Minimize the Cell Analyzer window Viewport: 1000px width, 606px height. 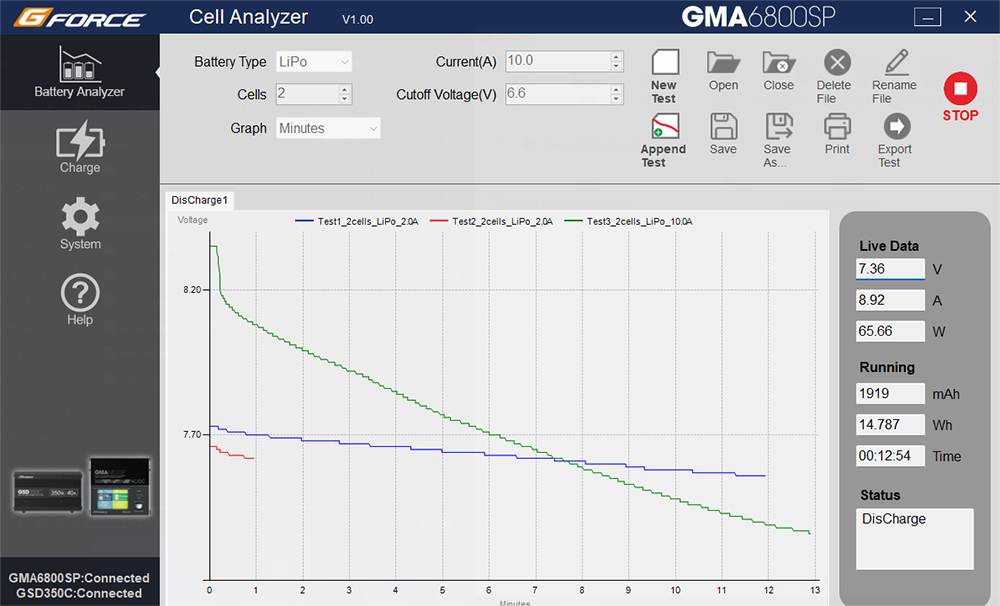pyautogui.click(x=927, y=17)
